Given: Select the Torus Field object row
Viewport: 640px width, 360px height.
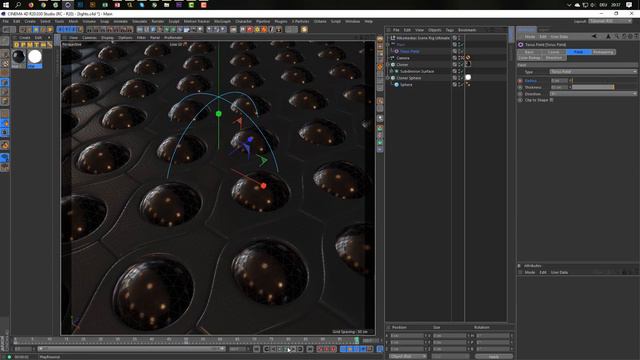Looking at the screenshot, I should coord(409,51).
